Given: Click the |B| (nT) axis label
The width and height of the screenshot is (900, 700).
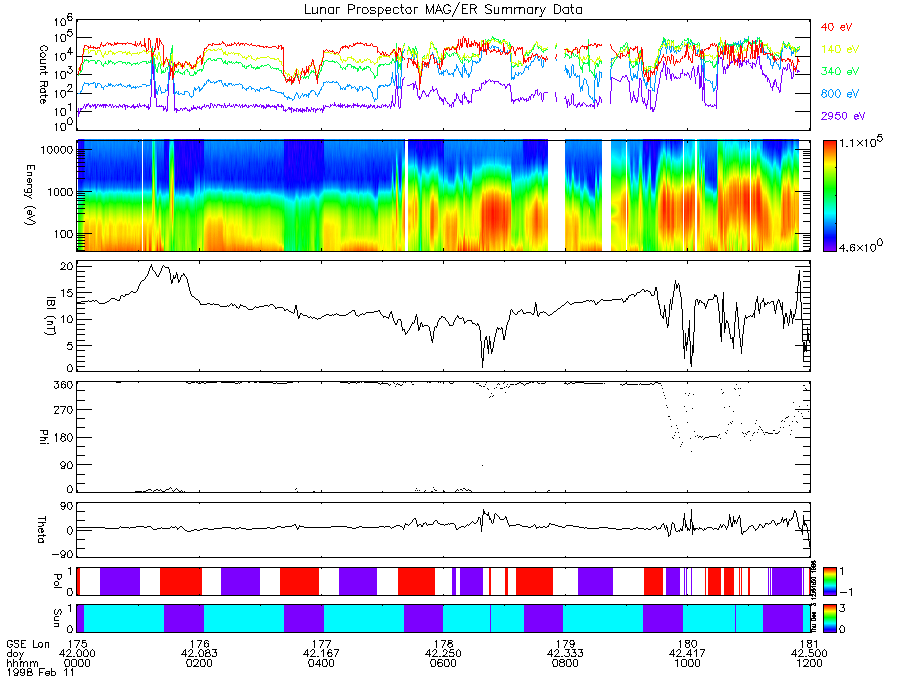Looking at the screenshot, I should click(51, 316).
